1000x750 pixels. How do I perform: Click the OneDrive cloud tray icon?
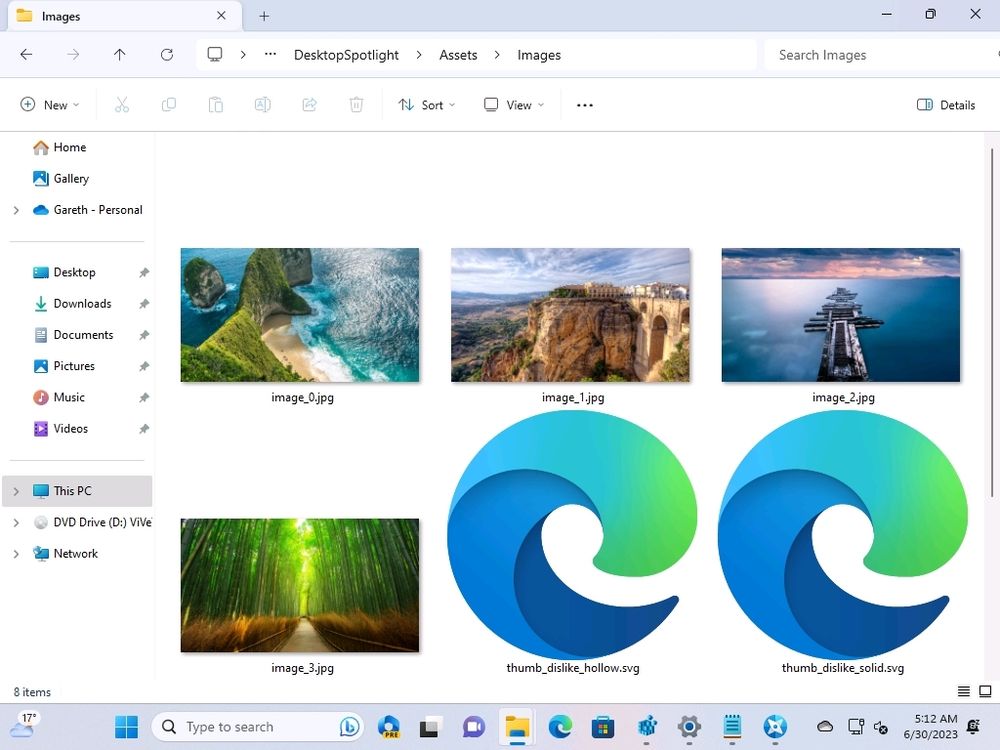coord(825,726)
